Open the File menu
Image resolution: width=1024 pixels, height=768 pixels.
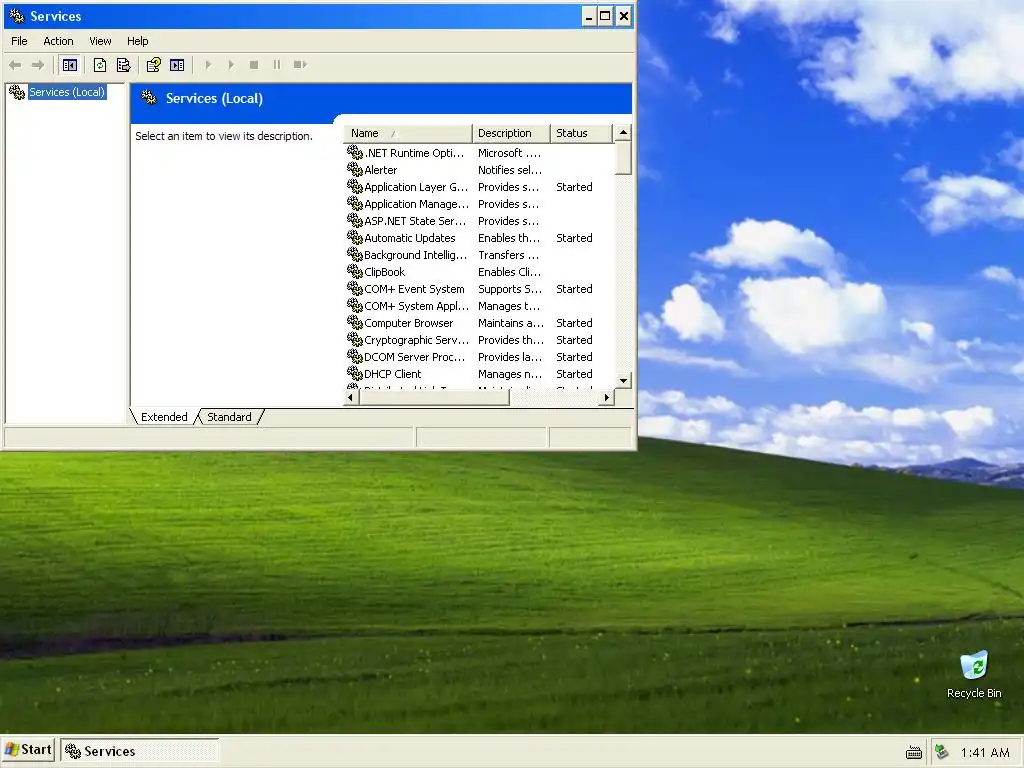pos(19,41)
